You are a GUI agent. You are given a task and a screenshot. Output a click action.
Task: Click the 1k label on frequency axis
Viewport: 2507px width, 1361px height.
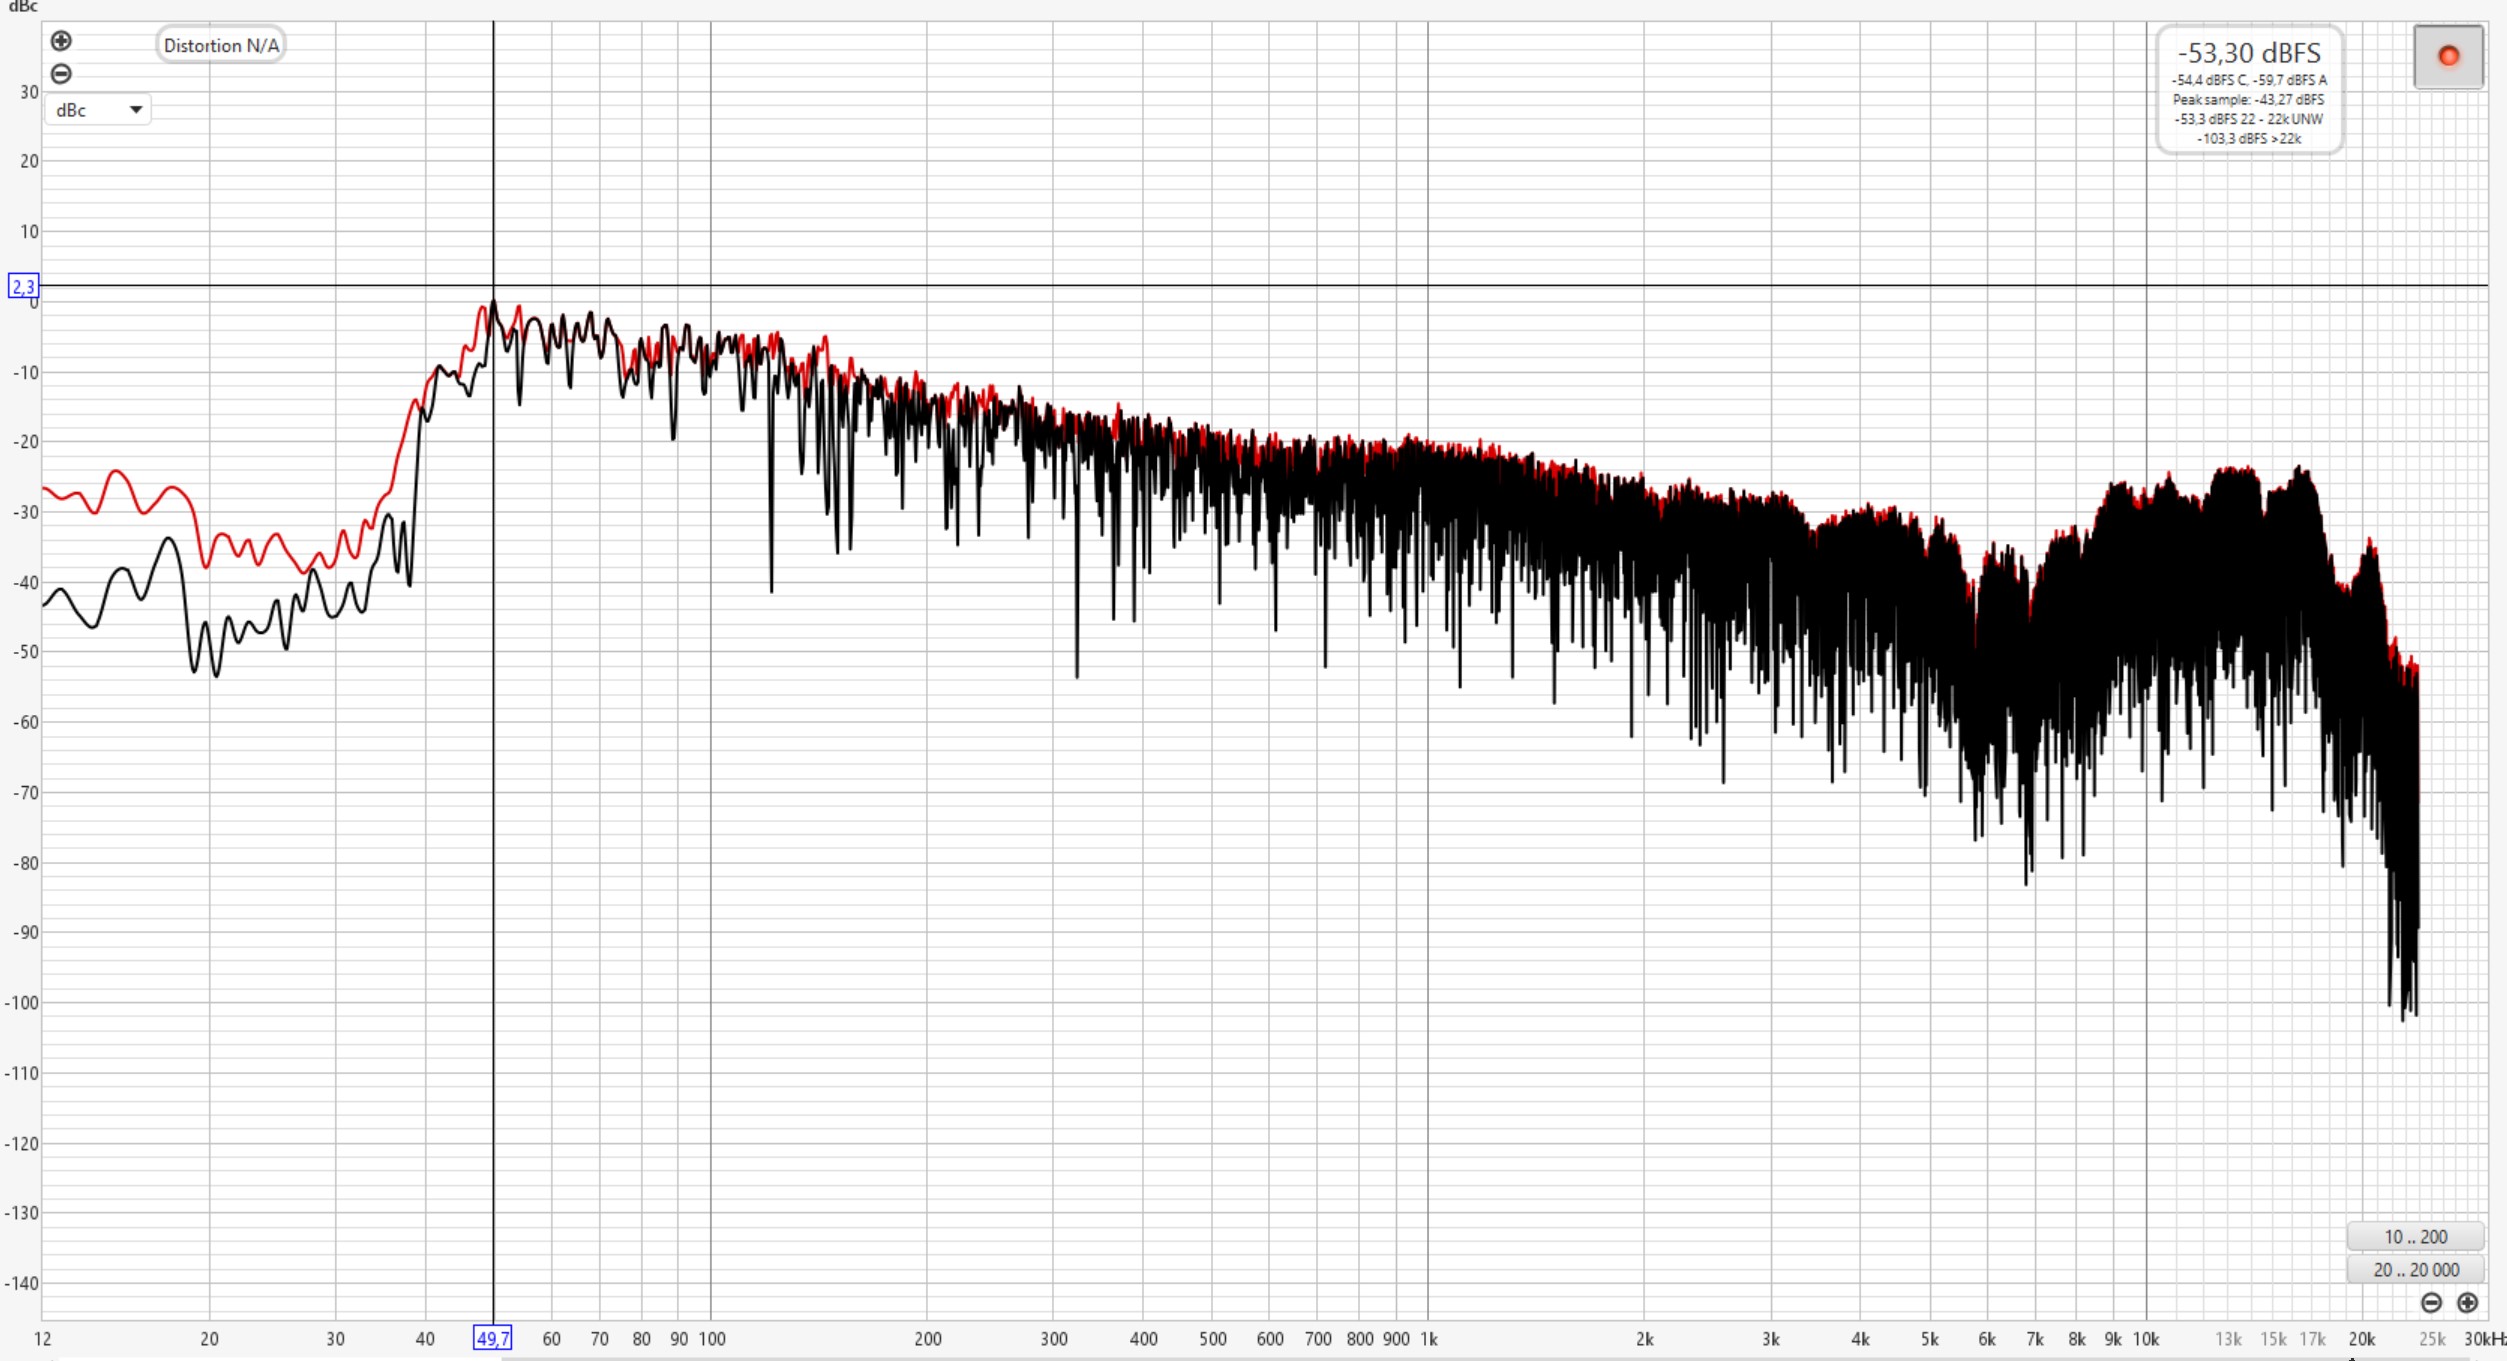click(x=1428, y=1339)
